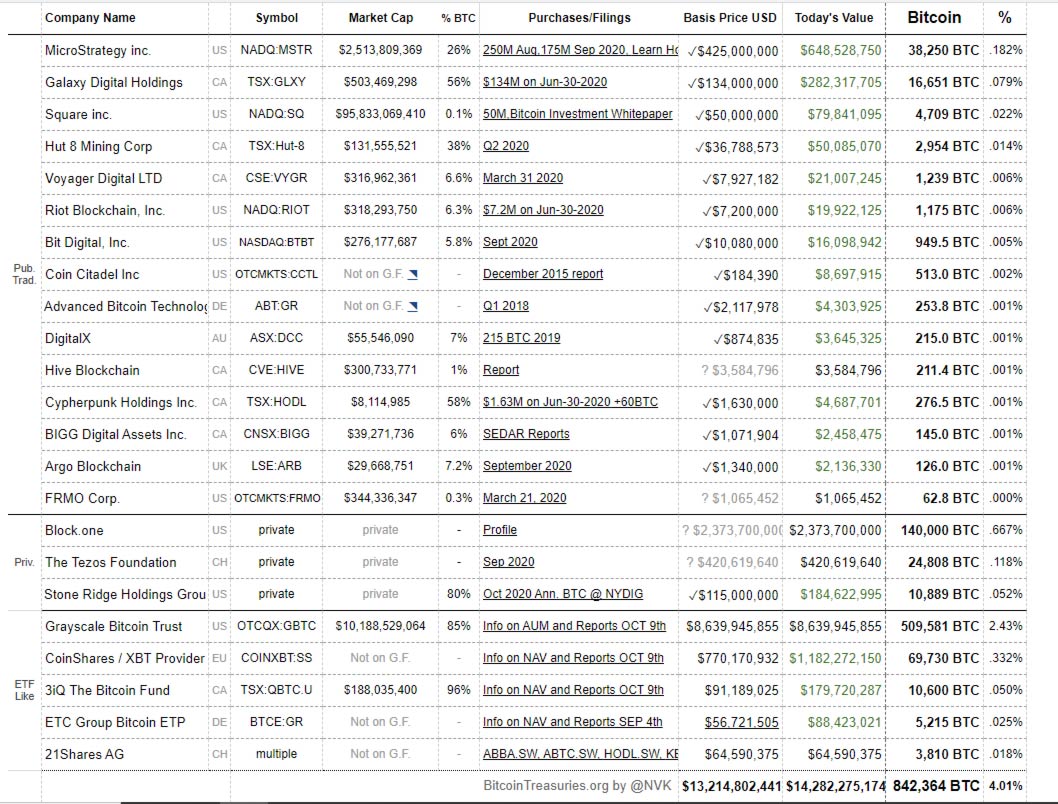Click the BitcoinTreasuries.org by @NVK footer text
The width and height of the screenshot is (1058, 804).
pos(578,786)
